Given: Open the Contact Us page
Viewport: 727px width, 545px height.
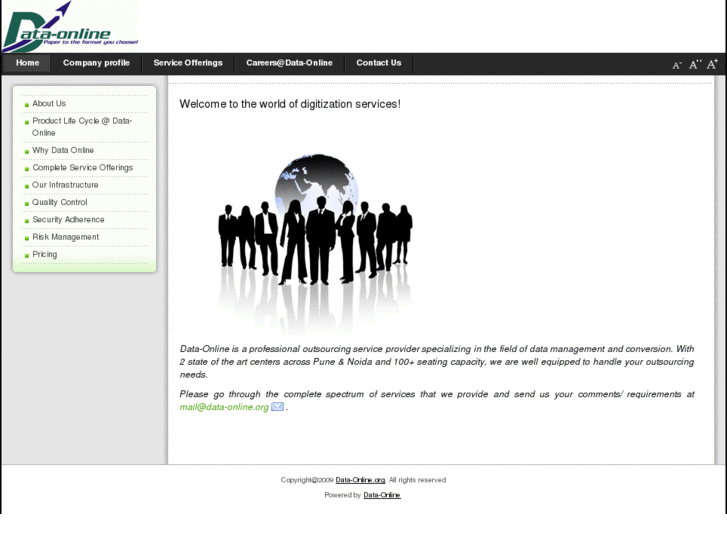Looking at the screenshot, I should pos(379,63).
